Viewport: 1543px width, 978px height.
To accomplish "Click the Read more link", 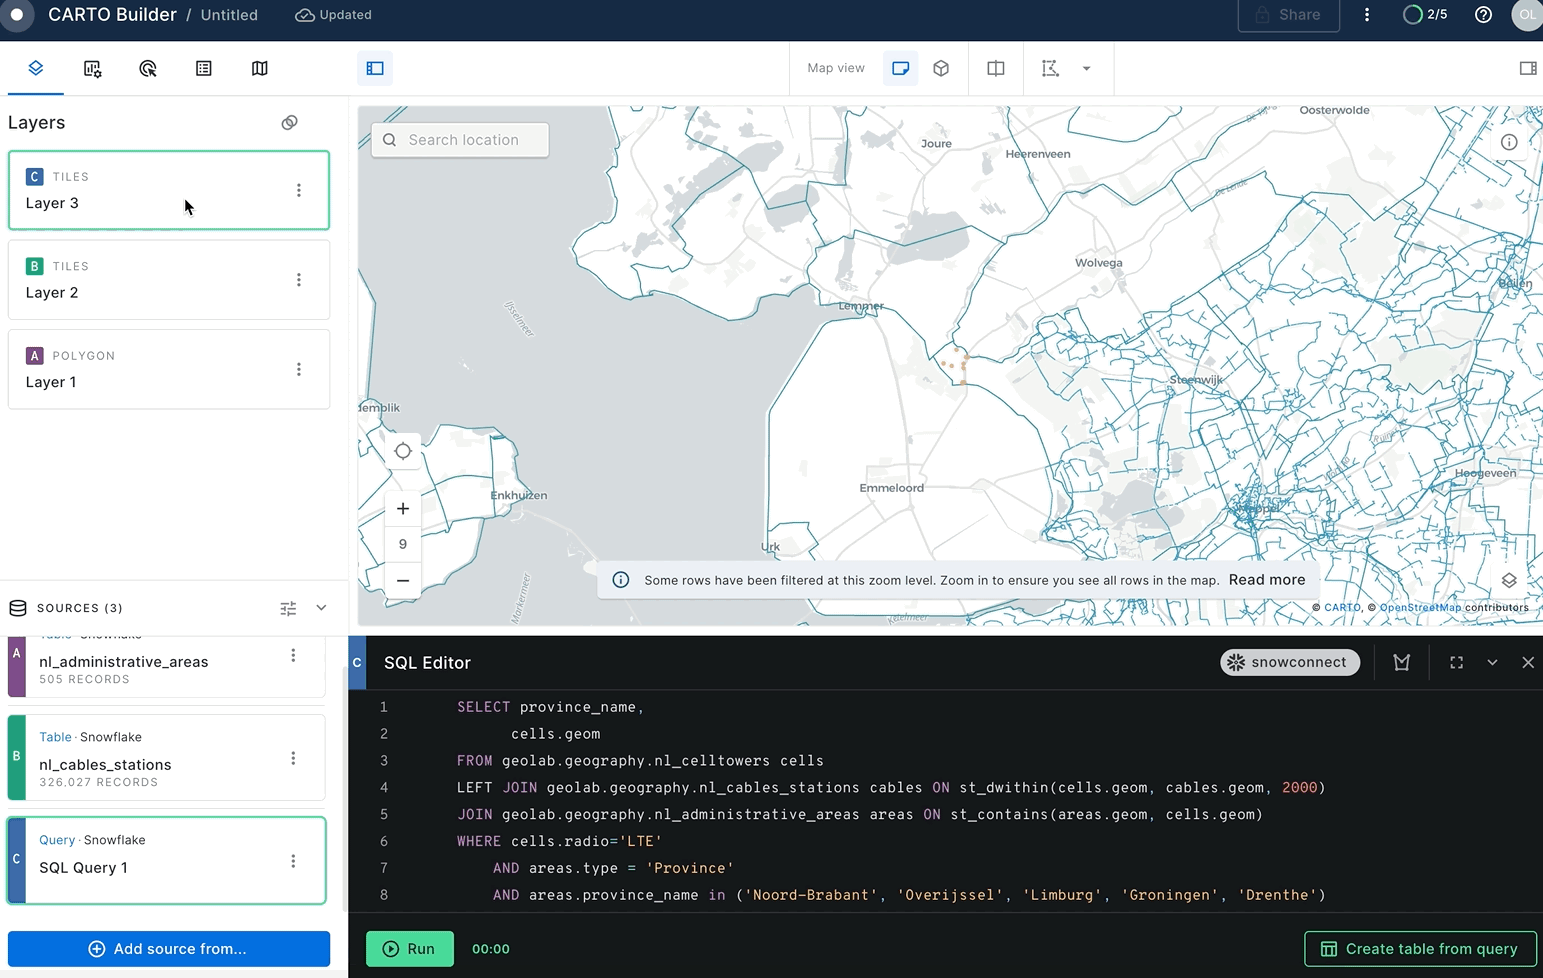I will pyautogui.click(x=1266, y=580).
